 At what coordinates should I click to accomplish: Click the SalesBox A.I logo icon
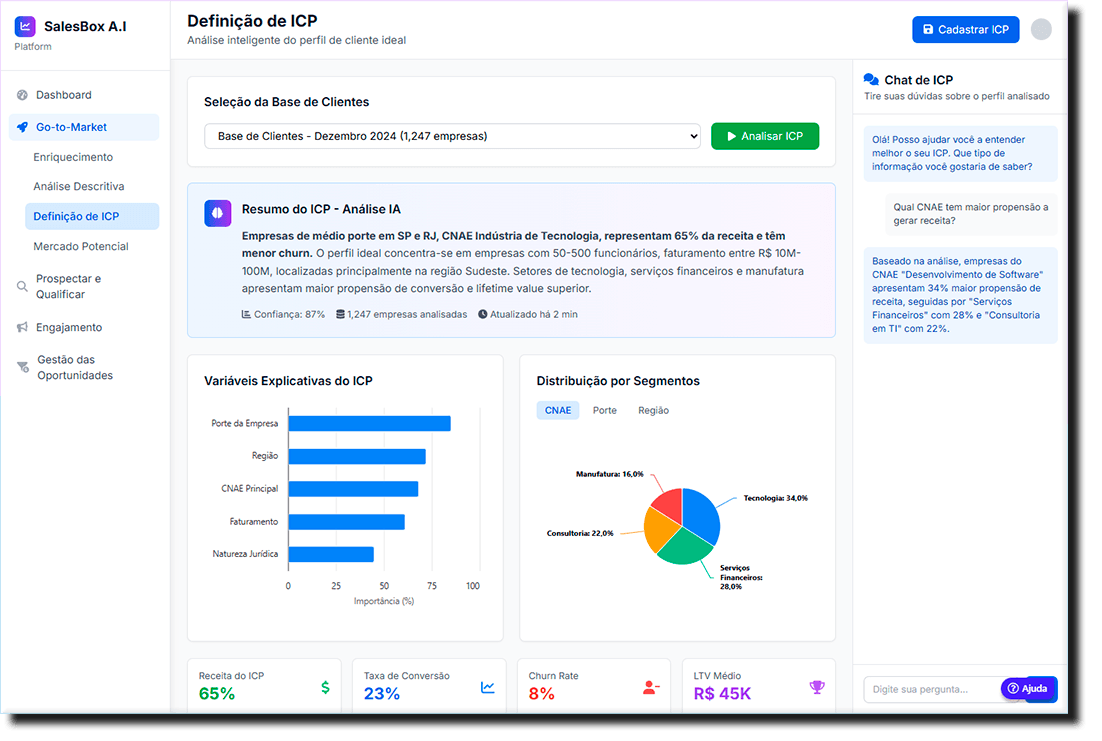(x=25, y=27)
